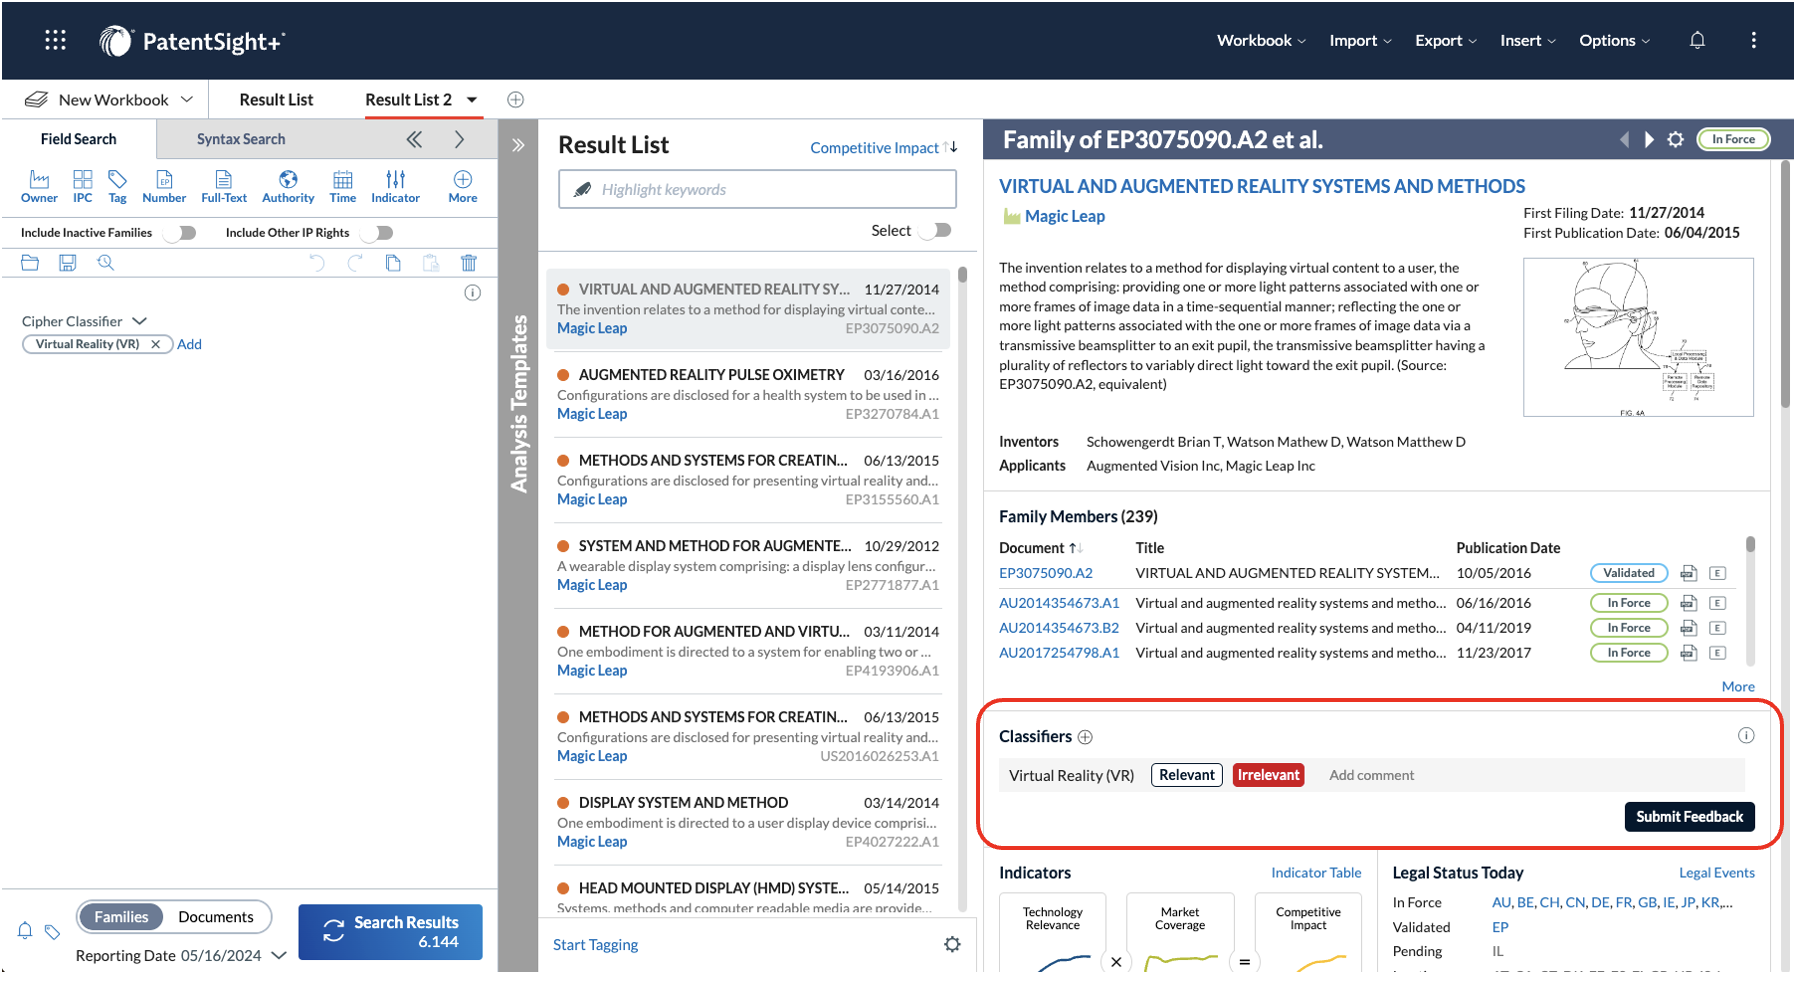This screenshot has height=988, width=1794.
Task: Open family view settings gear icon
Action: pyautogui.click(x=1676, y=140)
